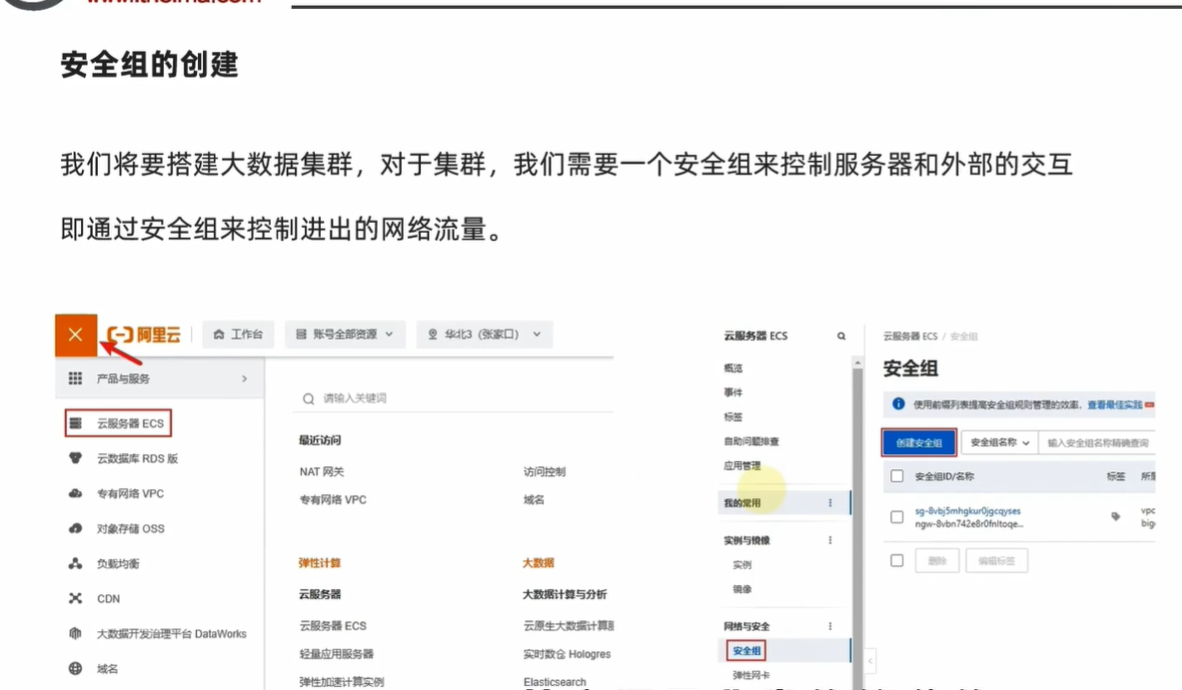Screen dimensions: 1182x690
Task: Open the three-dot menu beside 我的常用
Action: coord(830,503)
